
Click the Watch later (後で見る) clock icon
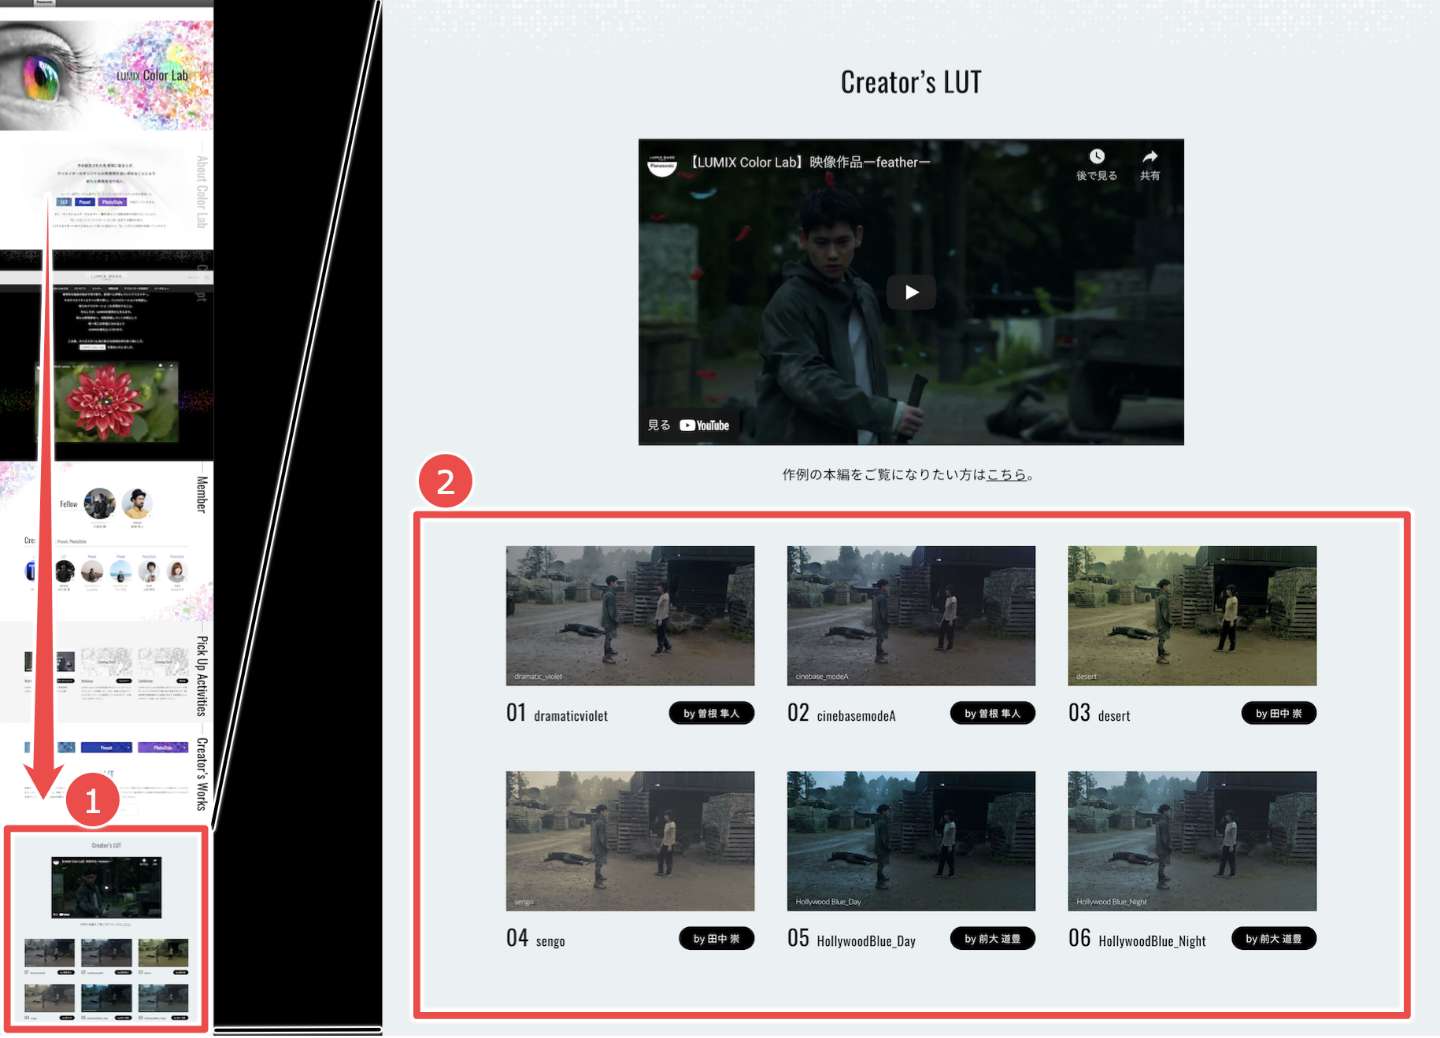(1097, 156)
